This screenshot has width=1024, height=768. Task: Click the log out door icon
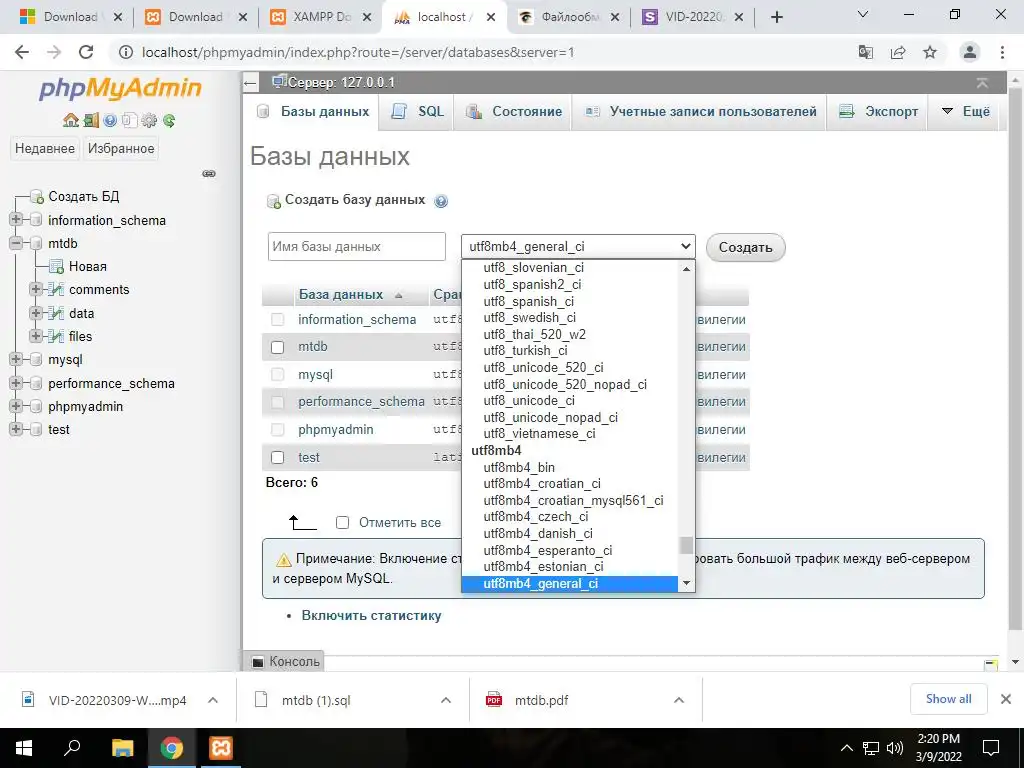click(91, 120)
